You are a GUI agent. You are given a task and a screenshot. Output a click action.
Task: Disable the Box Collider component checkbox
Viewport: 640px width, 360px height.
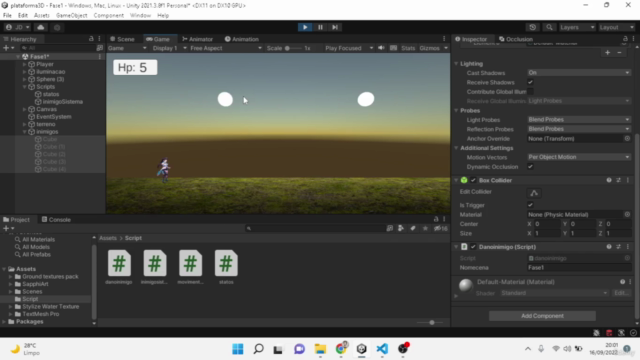click(x=473, y=180)
